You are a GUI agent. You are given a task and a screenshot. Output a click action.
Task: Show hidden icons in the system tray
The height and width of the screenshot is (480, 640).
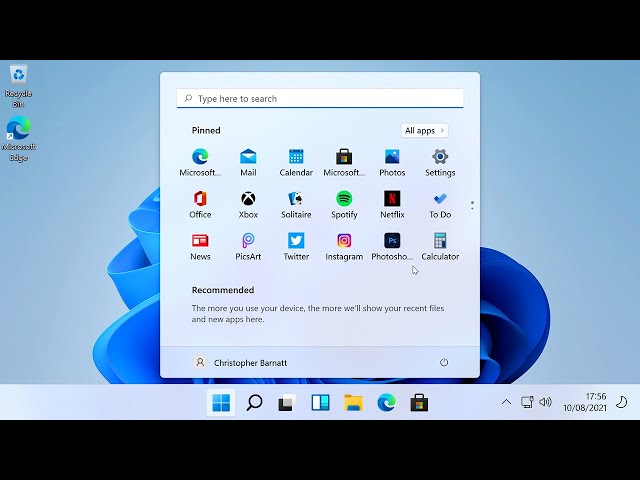click(506, 402)
